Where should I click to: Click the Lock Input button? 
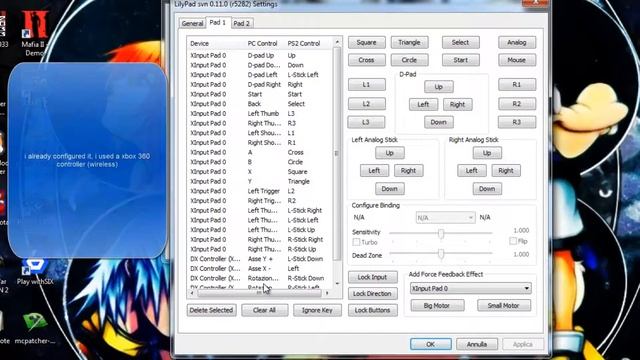pos(373,277)
